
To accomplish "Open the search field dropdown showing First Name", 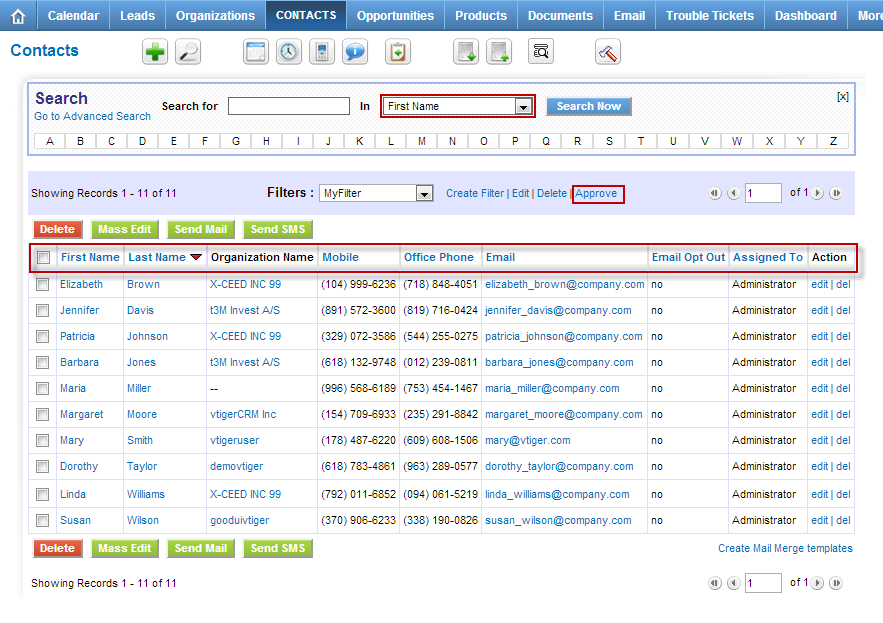I will coord(458,106).
